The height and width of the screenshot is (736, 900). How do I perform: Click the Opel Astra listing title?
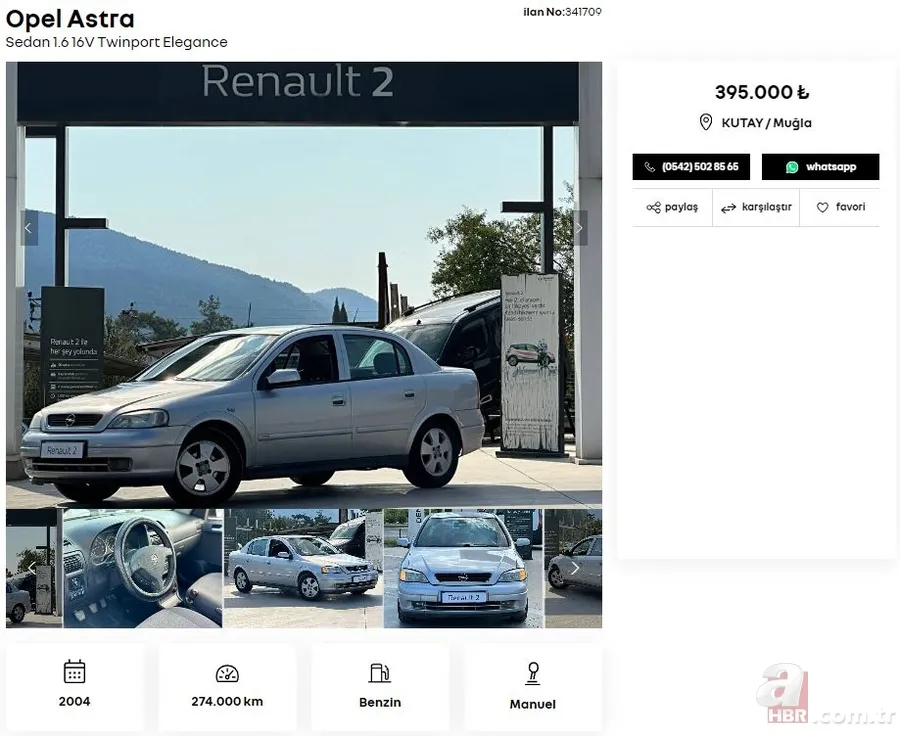pos(70,19)
